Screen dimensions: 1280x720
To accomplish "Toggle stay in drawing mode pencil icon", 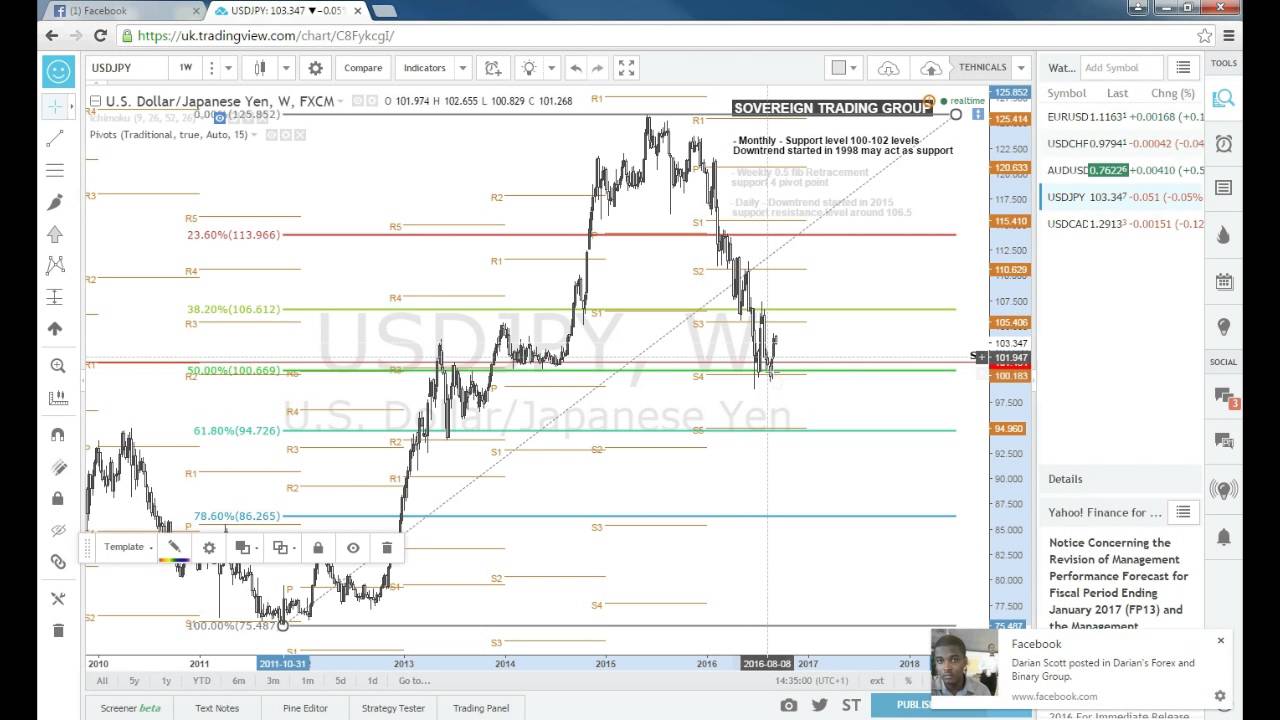I will pyautogui.click(x=57, y=467).
